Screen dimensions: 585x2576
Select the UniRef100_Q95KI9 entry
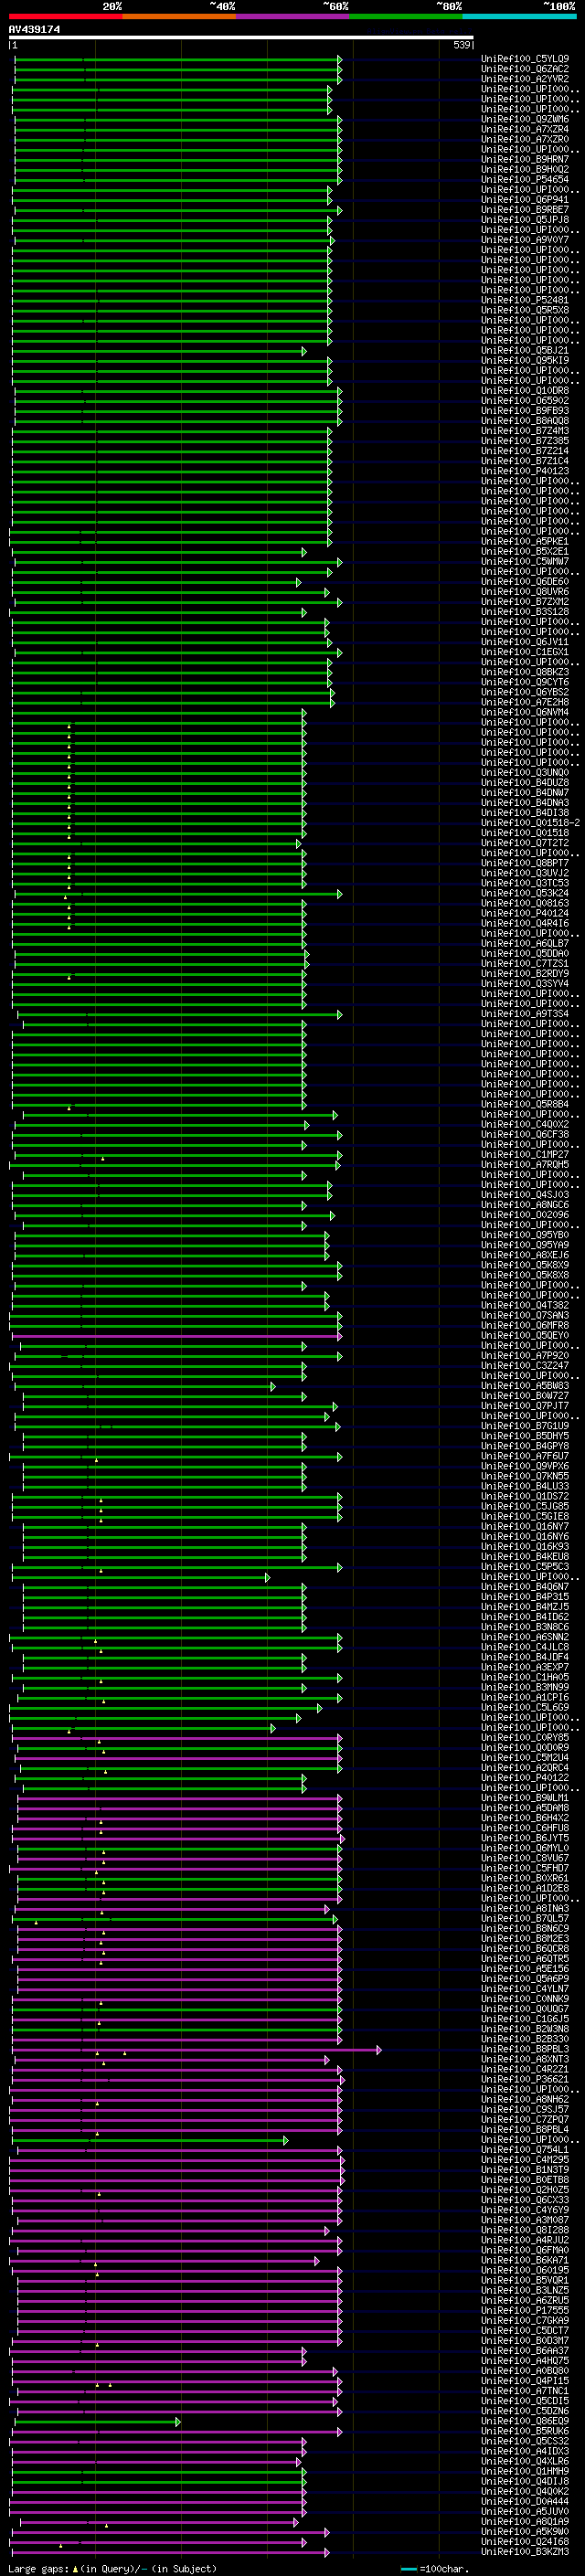click(524, 361)
